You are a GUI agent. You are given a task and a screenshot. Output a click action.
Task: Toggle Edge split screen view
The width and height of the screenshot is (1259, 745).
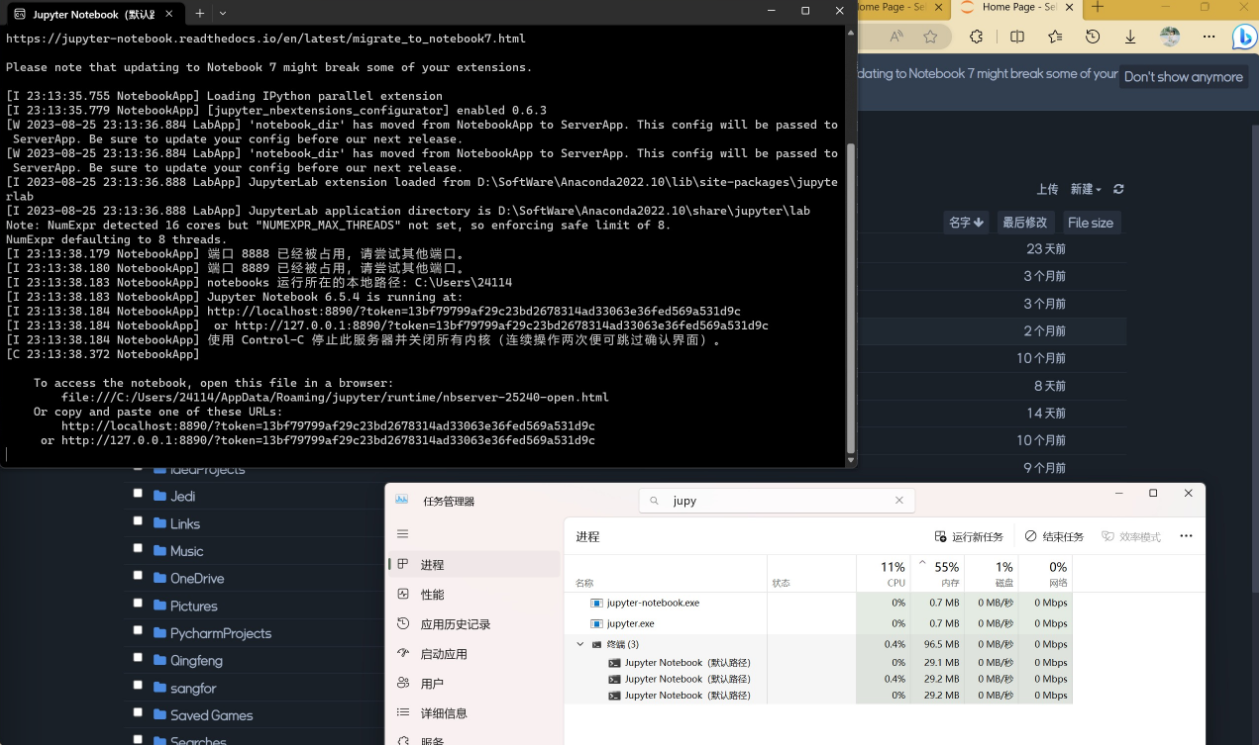tap(1017, 37)
